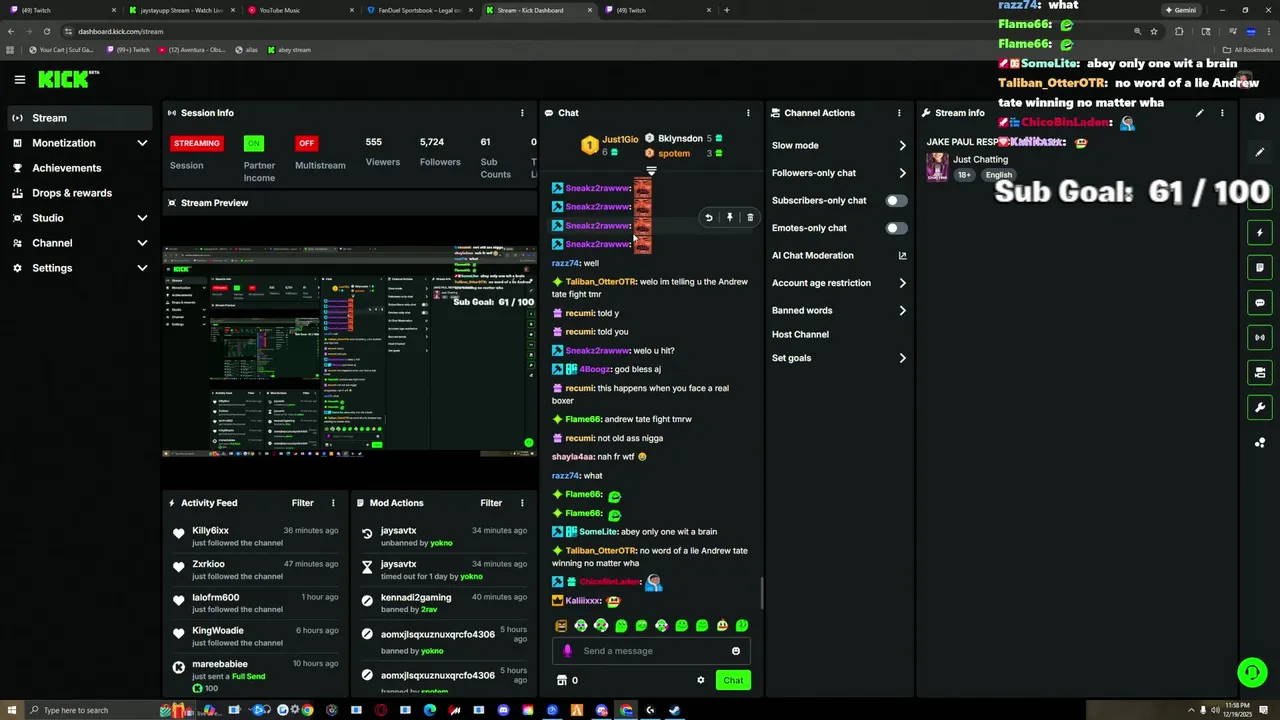1280x720 pixels.
Task: Expand the Monetization sidebar section
Action: 142,143
